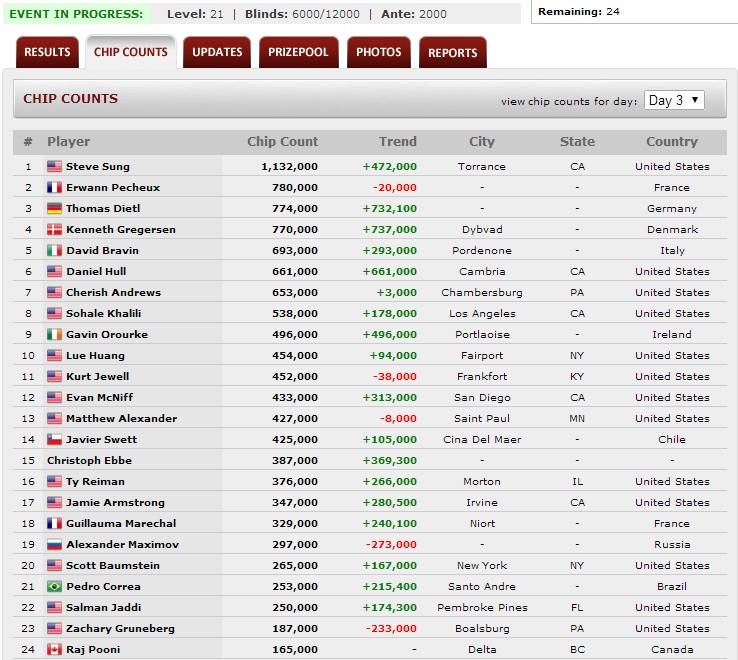Click the Chilean flag beside Javier Swett
The image size is (738, 660).
[x=54, y=440]
